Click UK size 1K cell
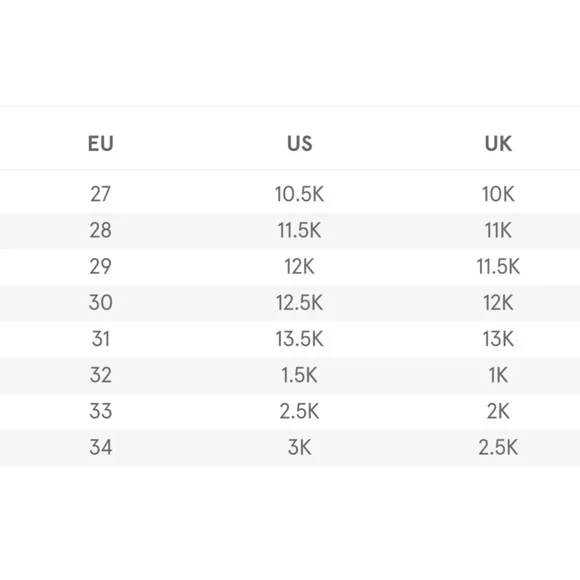Viewport: 580px width, 580px height. (x=498, y=375)
